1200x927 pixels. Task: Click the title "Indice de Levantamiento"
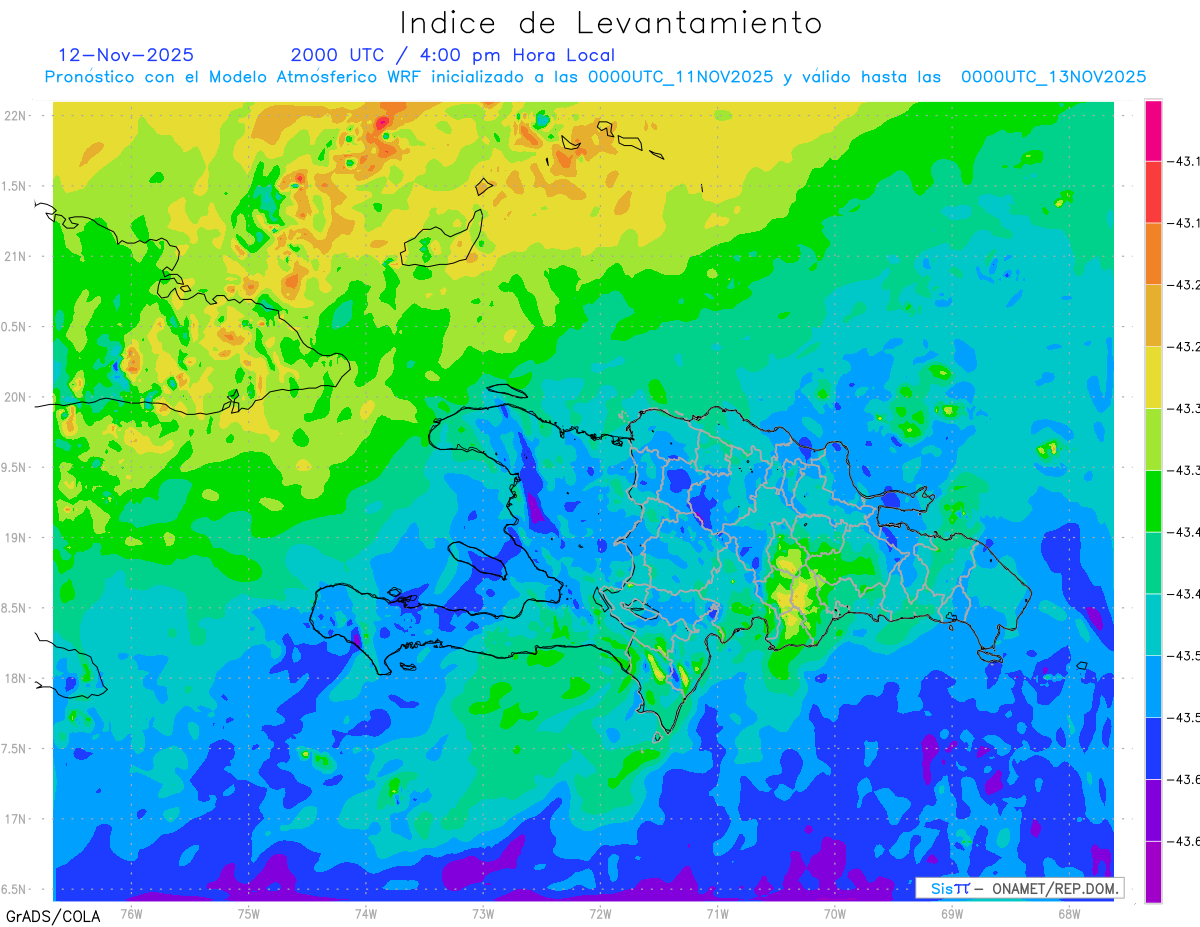tap(611, 23)
